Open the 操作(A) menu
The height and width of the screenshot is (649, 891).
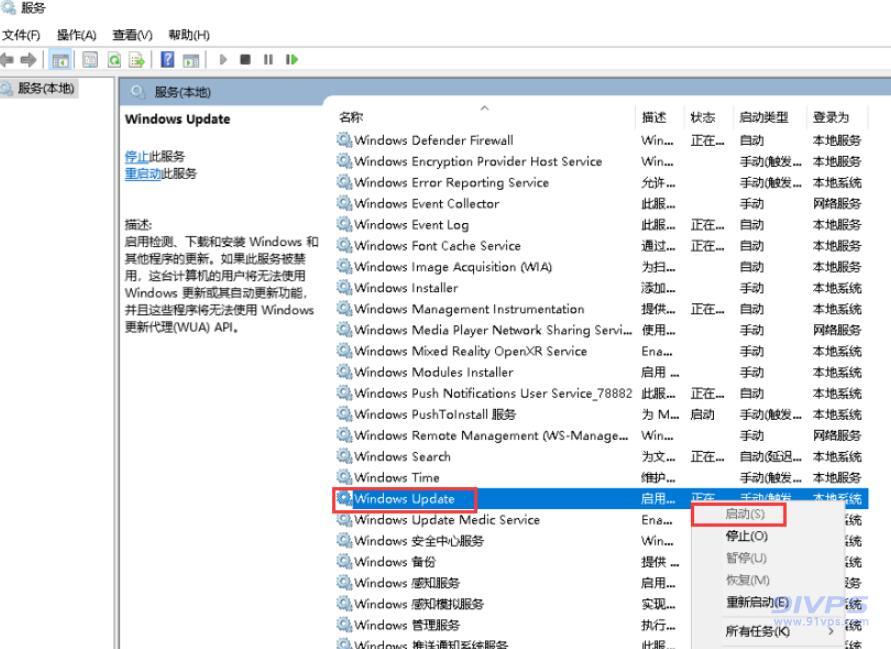(77, 35)
